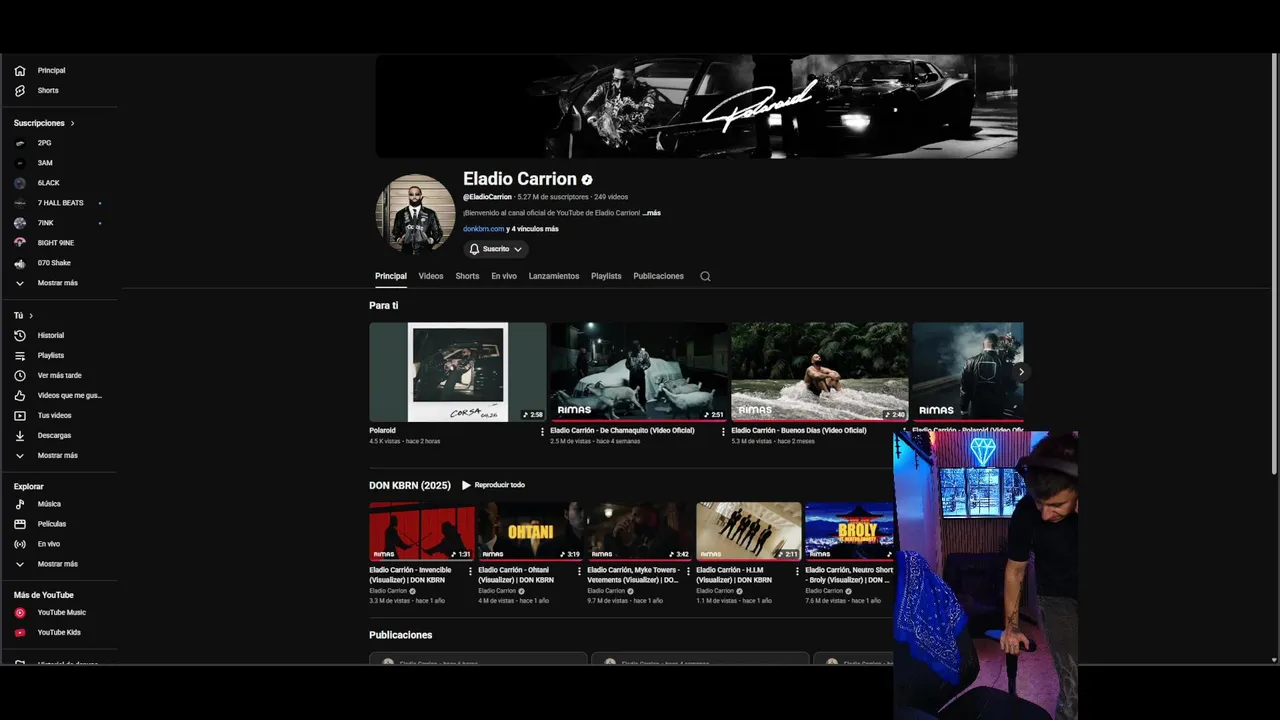The width and height of the screenshot is (1280, 720).
Task: Click 249 videos count text
Action: click(x=611, y=197)
